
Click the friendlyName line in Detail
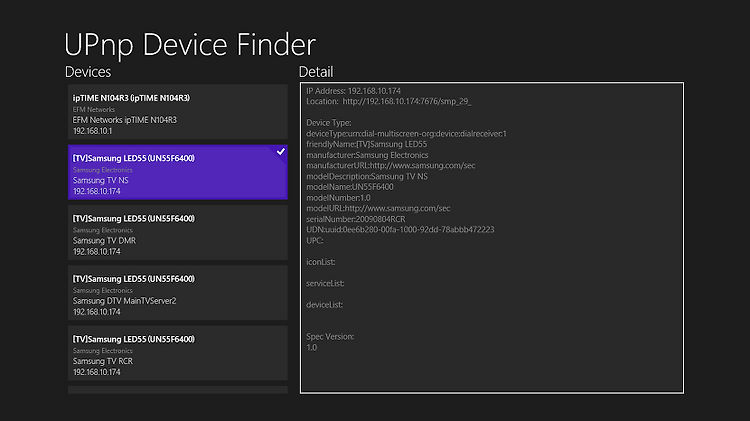(x=366, y=144)
